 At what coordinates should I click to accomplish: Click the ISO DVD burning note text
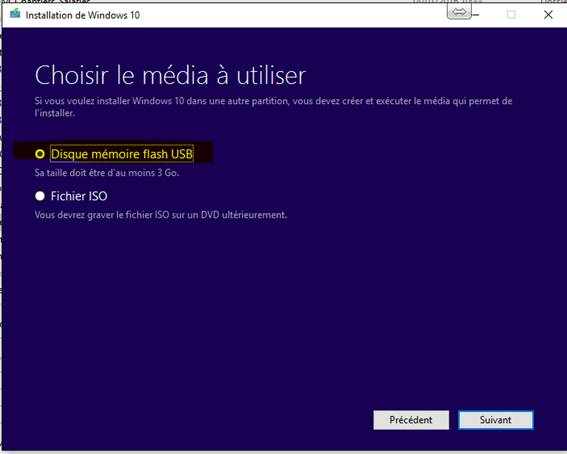[x=161, y=215]
